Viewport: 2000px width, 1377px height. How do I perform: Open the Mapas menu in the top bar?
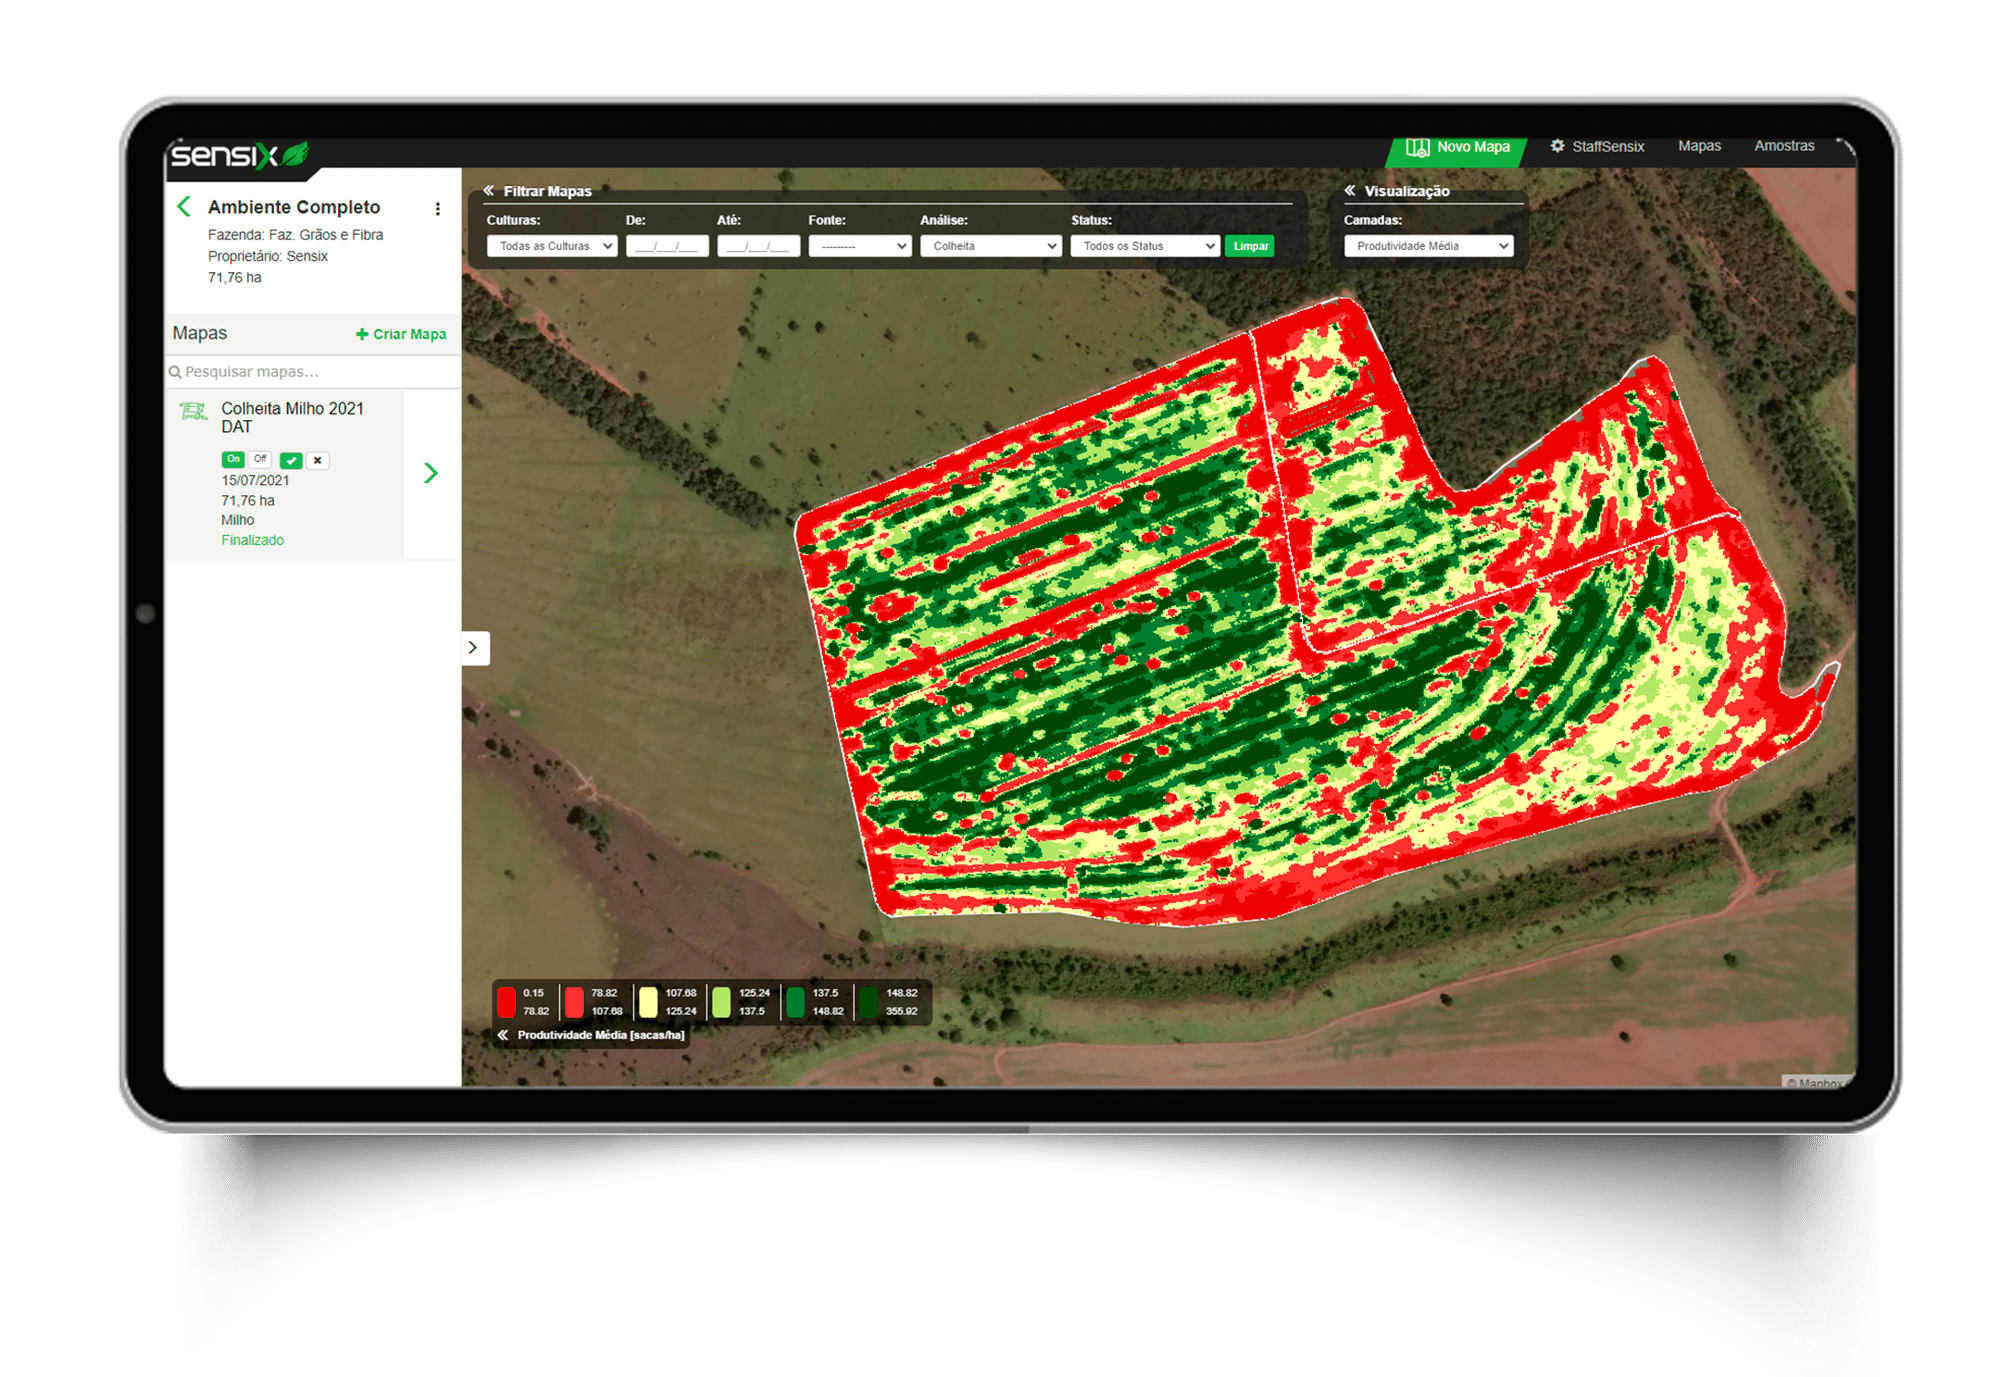[x=1699, y=146]
